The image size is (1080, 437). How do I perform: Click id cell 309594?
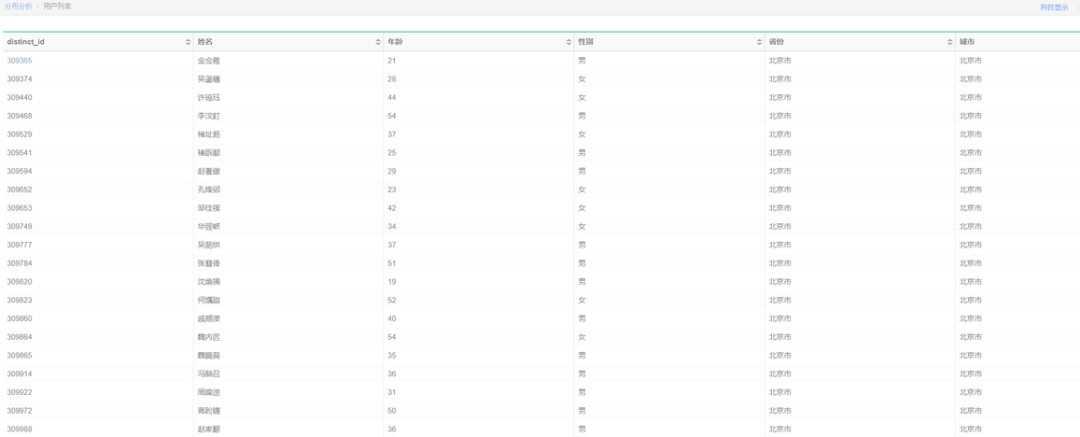(x=19, y=172)
